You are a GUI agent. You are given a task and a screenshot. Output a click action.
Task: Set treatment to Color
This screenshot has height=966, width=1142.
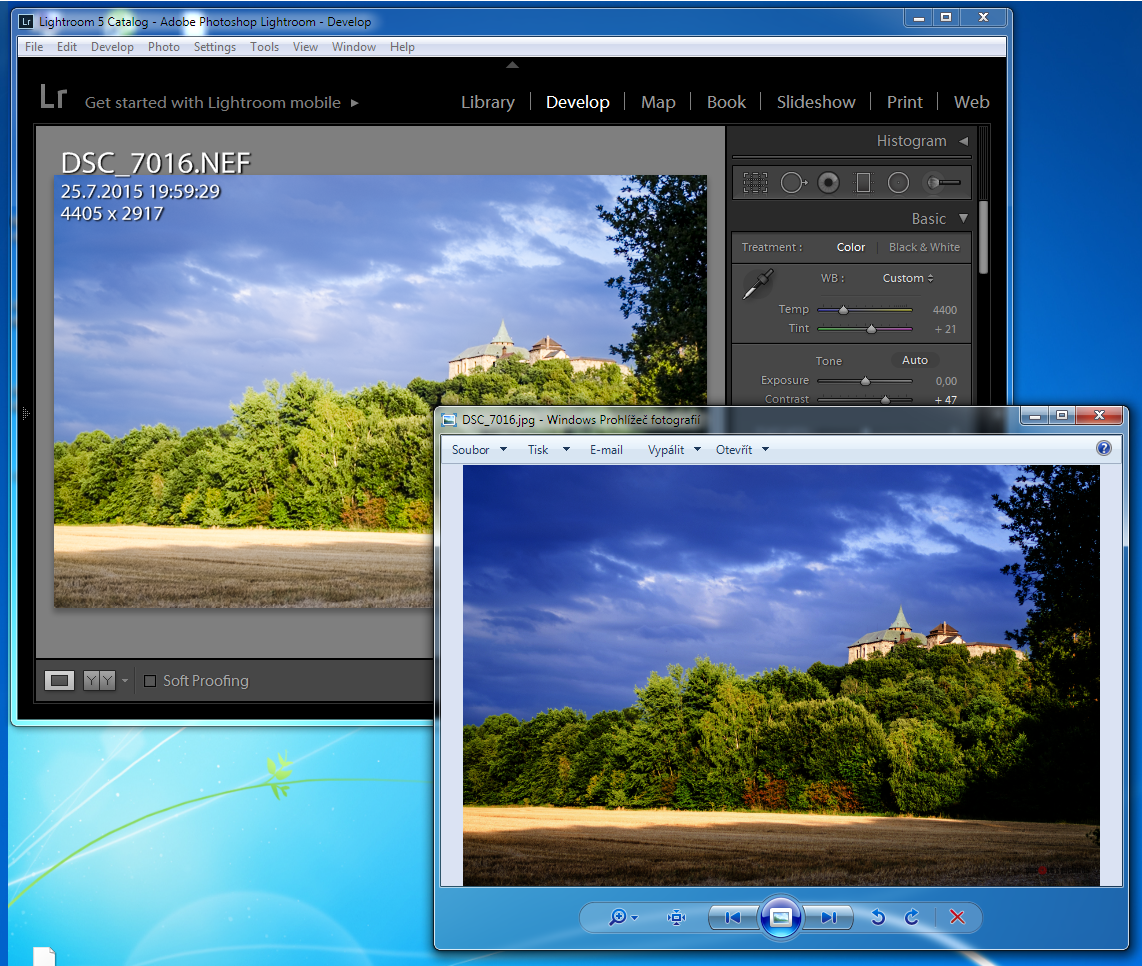pos(851,247)
